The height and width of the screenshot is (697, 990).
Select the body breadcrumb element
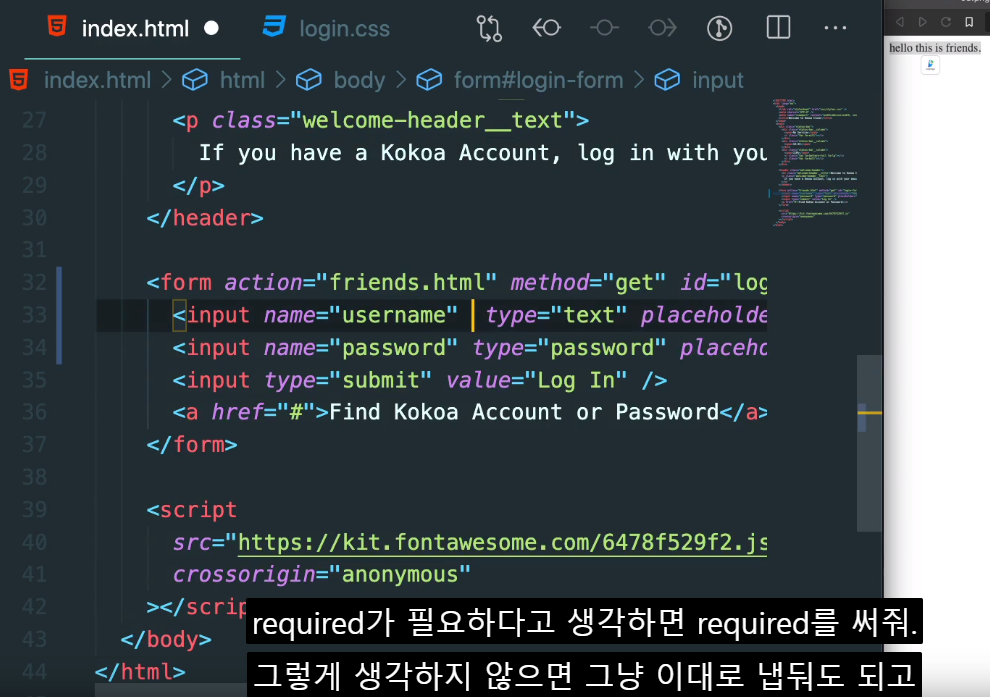[x=359, y=80]
